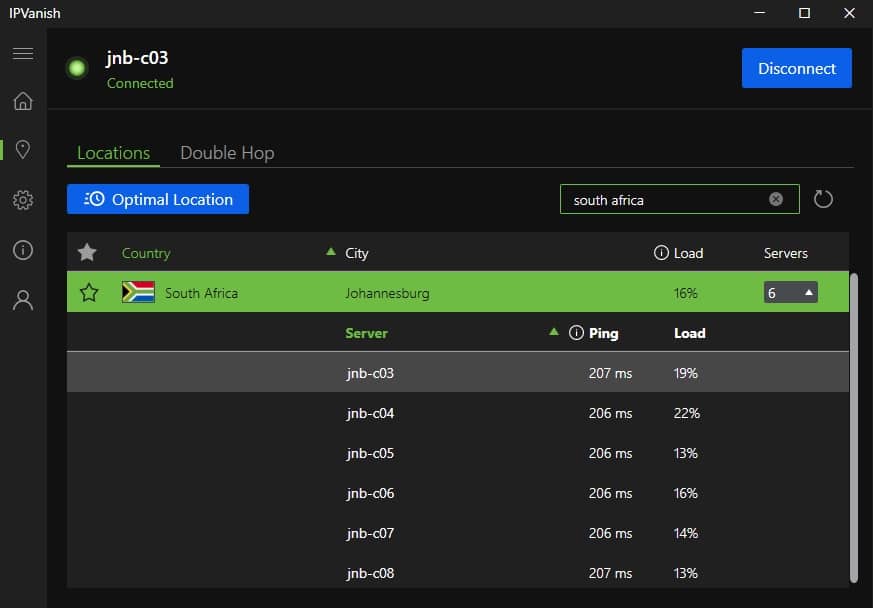Select server jnb-c07
The image size is (873, 608).
tap(458, 533)
